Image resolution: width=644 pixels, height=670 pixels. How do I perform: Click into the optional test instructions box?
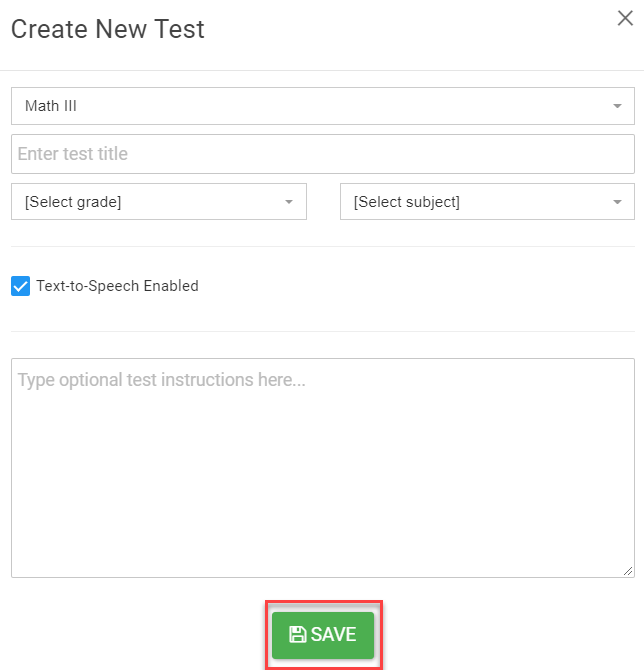[x=323, y=468]
